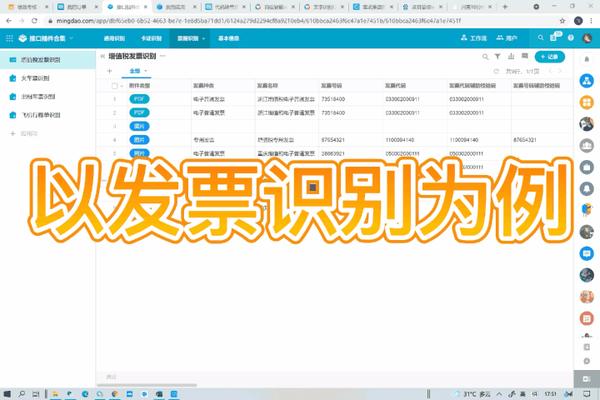Image resolution: width=600 pixels, height=400 pixels.
Task: Switch to the 通用识别 section tab
Action: (114, 38)
